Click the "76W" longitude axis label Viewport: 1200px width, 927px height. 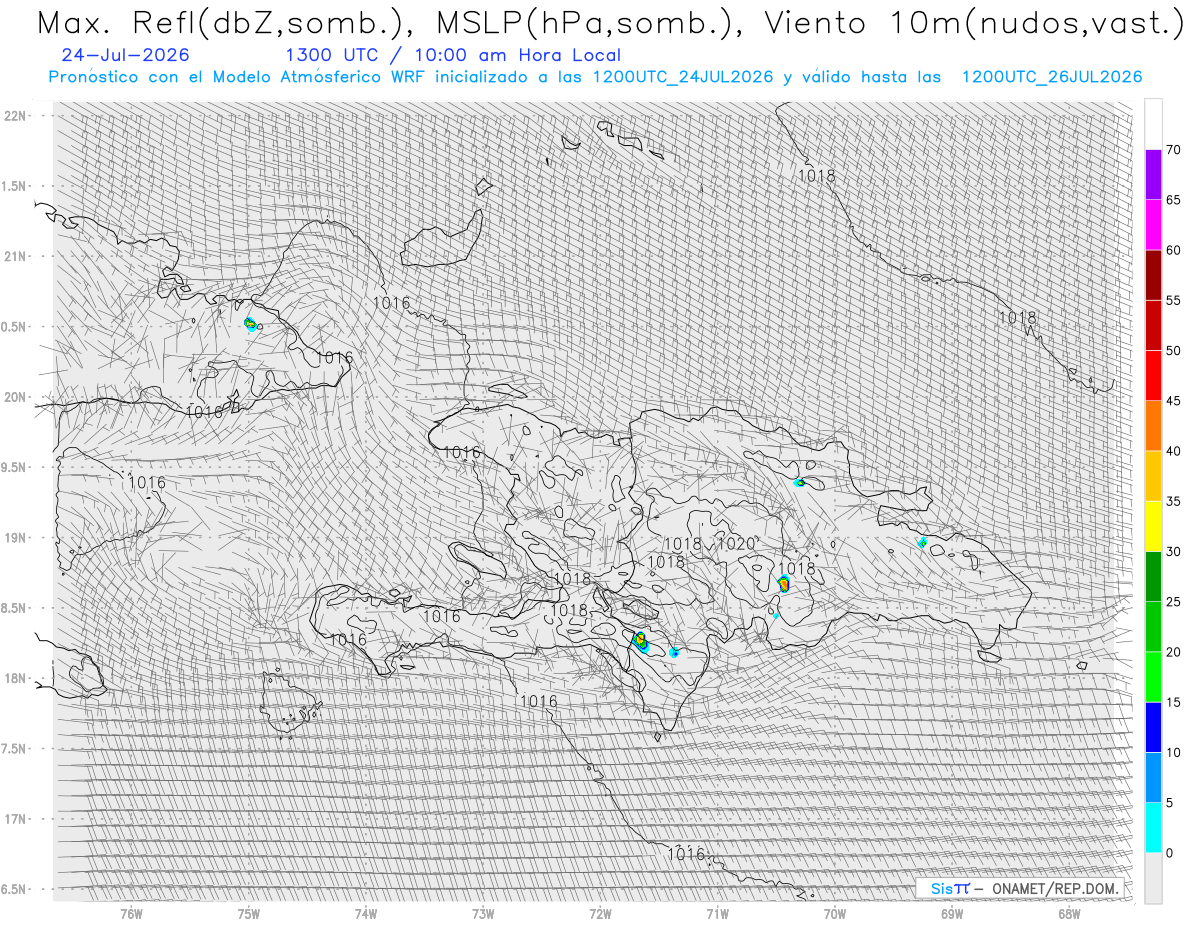pyautogui.click(x=131, y=913)
